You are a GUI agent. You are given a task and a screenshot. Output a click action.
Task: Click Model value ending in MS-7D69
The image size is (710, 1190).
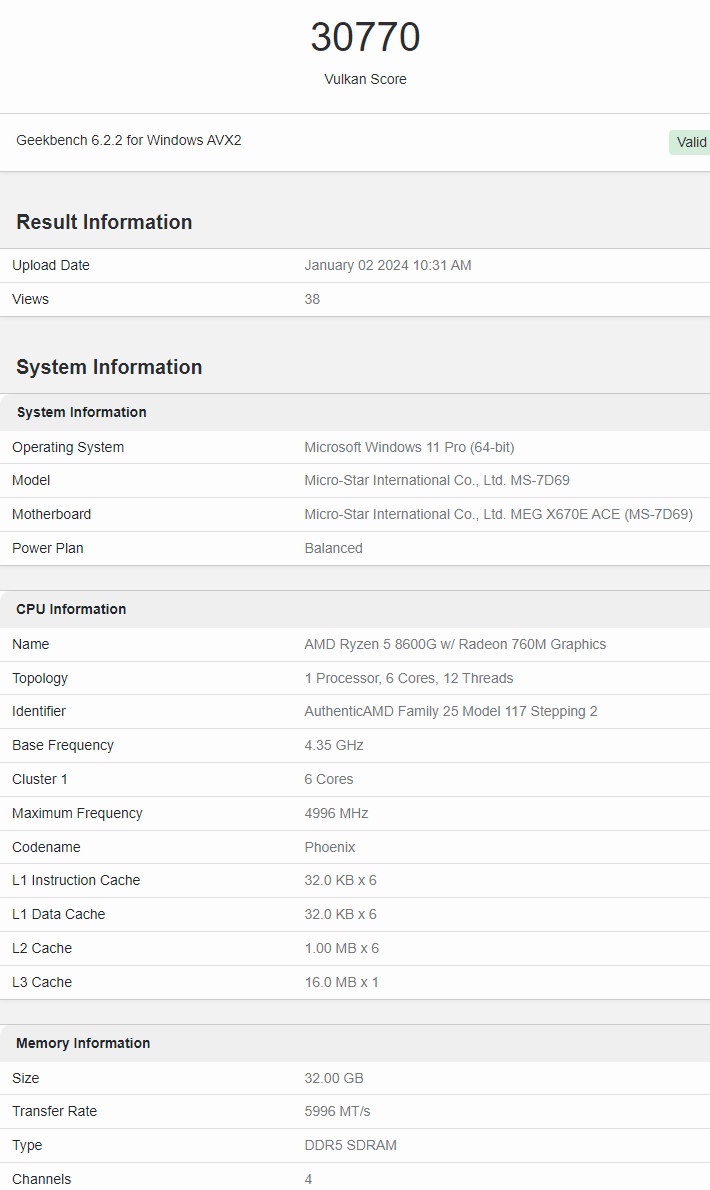point(437,480)
